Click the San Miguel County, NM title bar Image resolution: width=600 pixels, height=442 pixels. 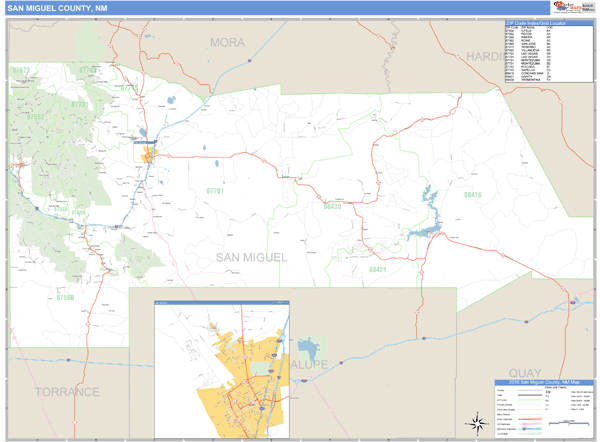pos(62,8)
